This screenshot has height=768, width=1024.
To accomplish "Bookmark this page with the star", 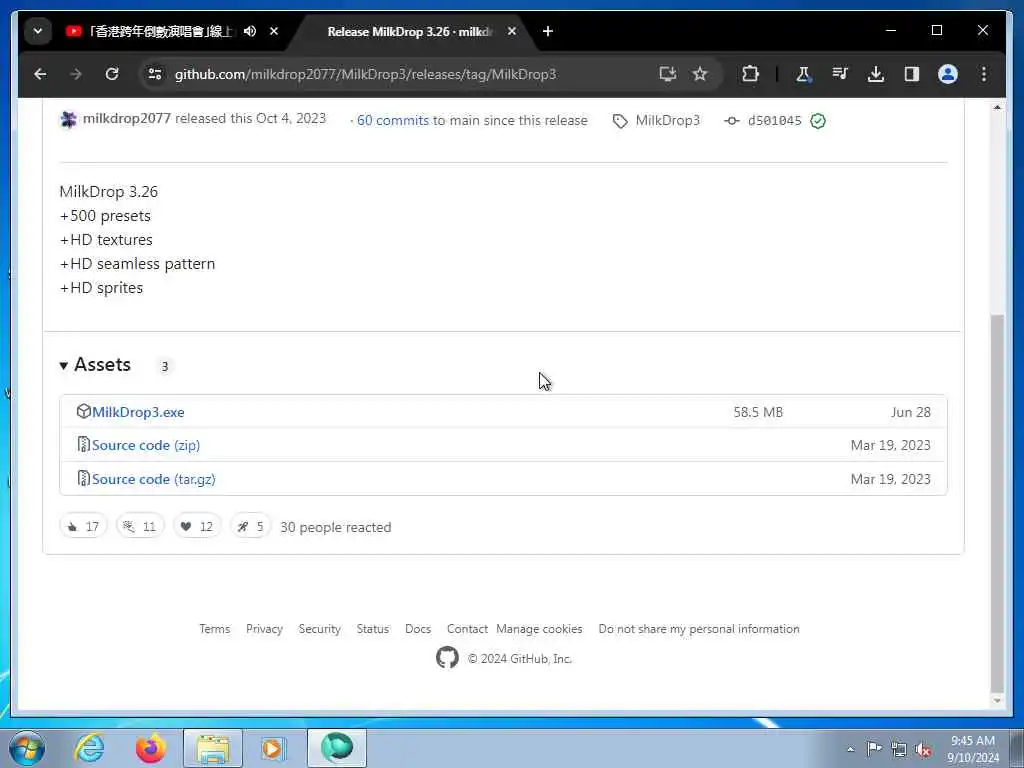I will coord(700,74).
